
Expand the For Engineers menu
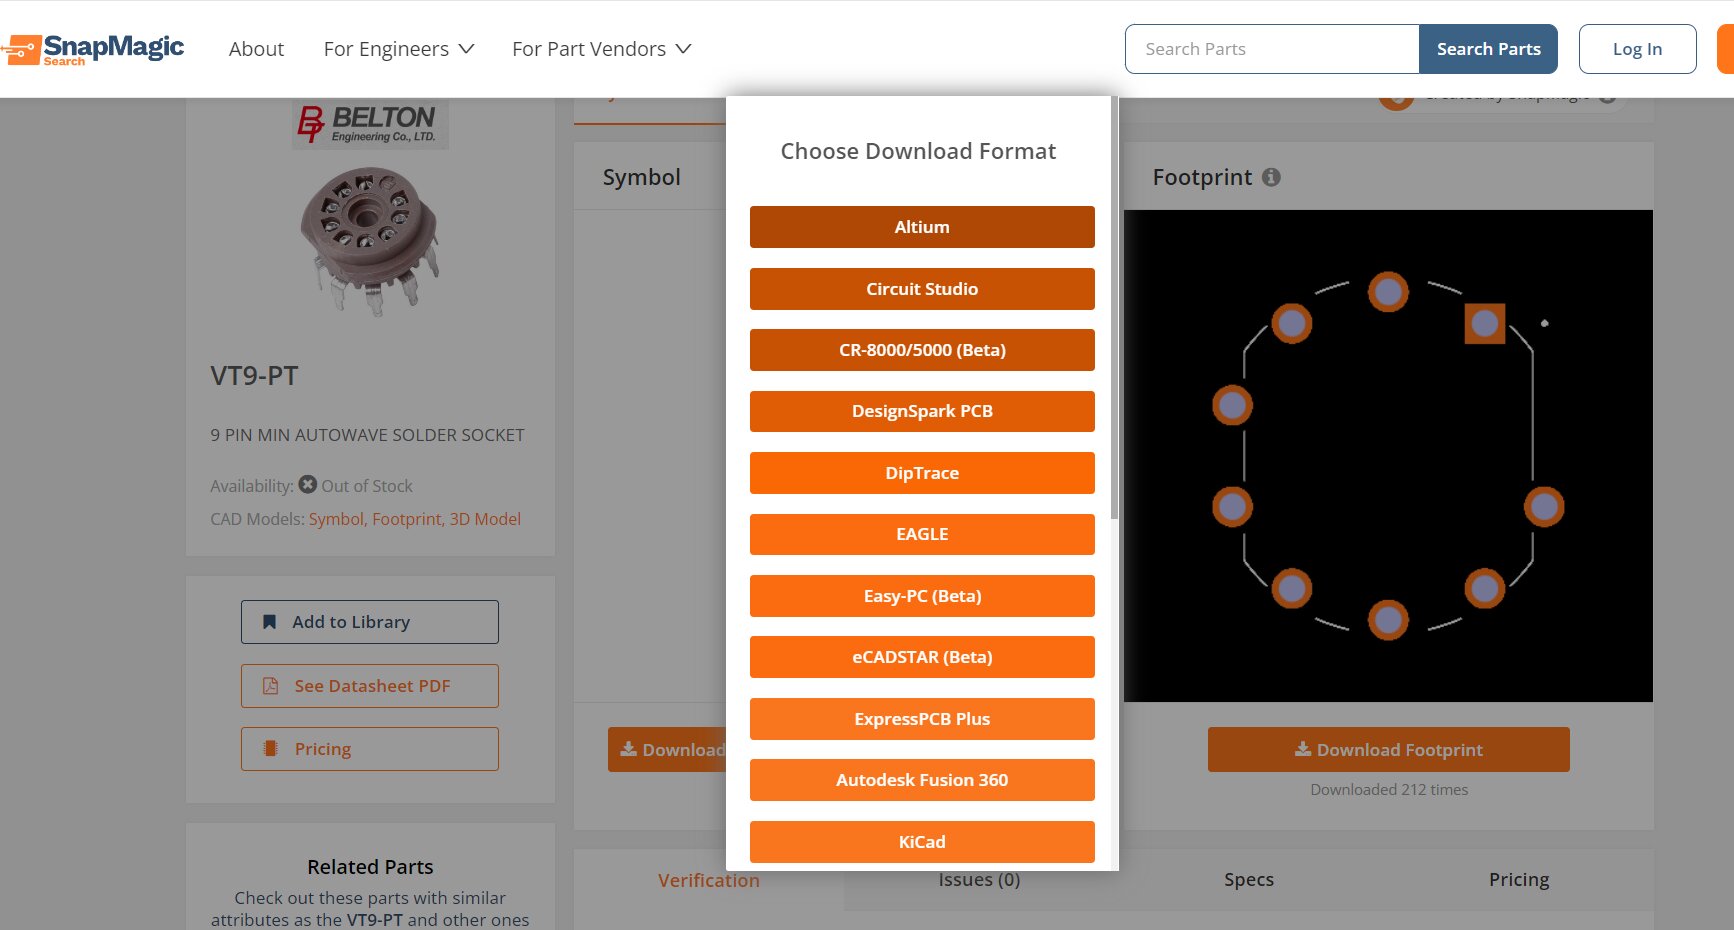[x=398, y=49]
